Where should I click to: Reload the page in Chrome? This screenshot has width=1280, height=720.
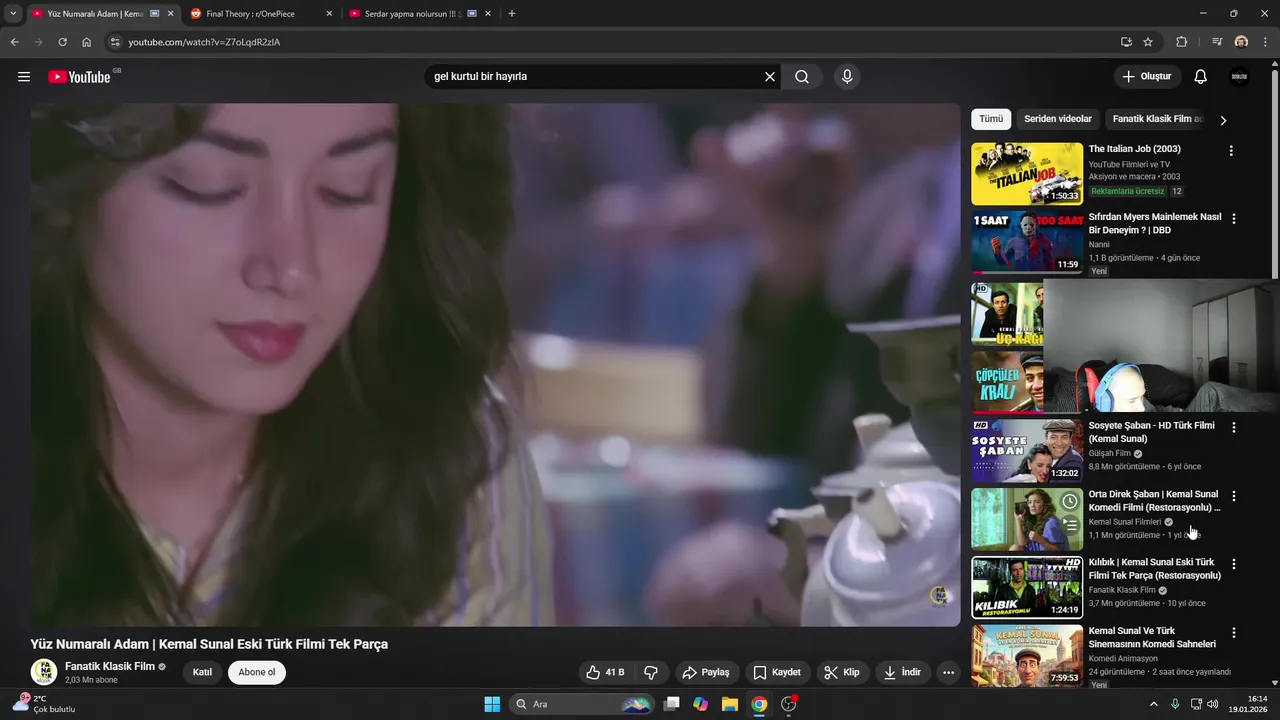tap(62, 42)
